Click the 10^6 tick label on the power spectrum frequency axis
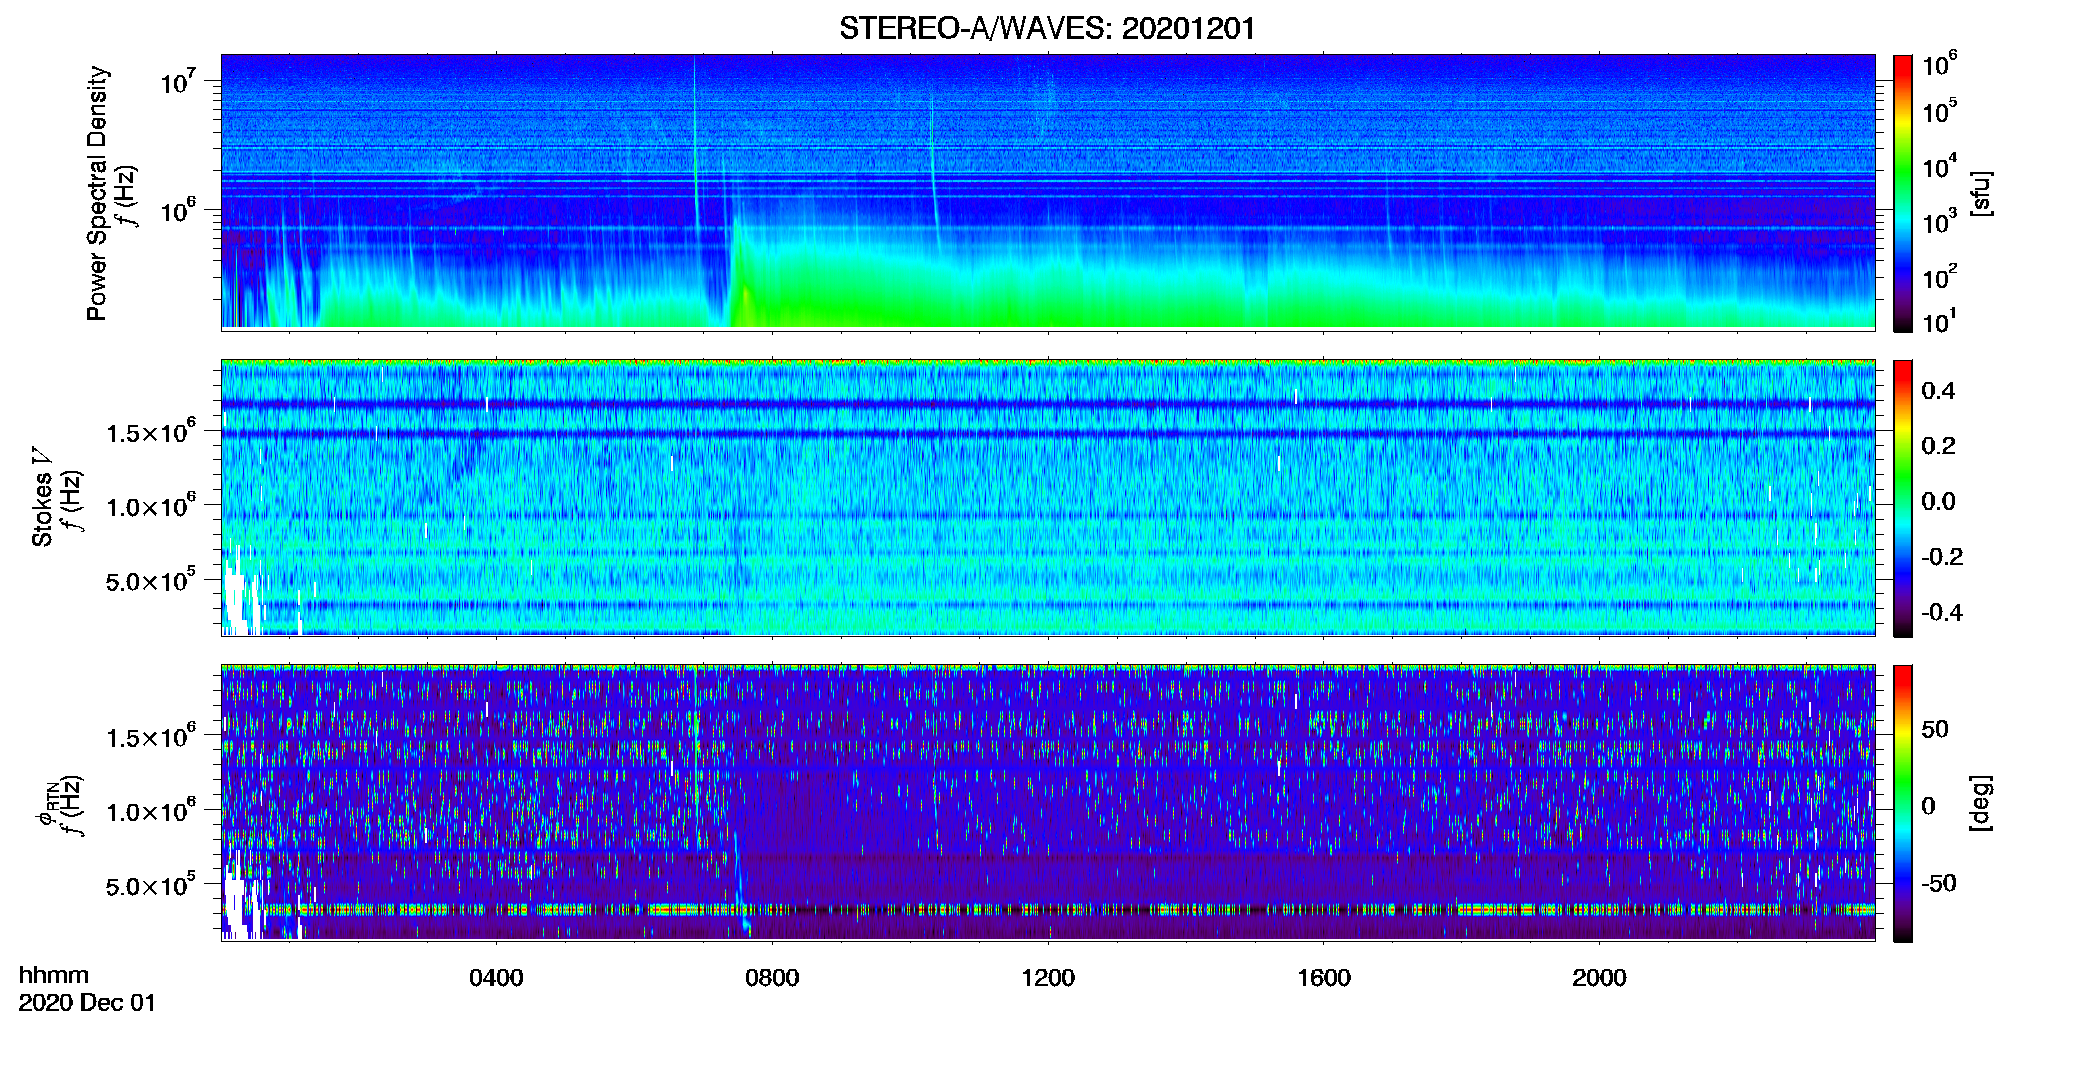The image size is (2096, 1080). coord(177,210)
